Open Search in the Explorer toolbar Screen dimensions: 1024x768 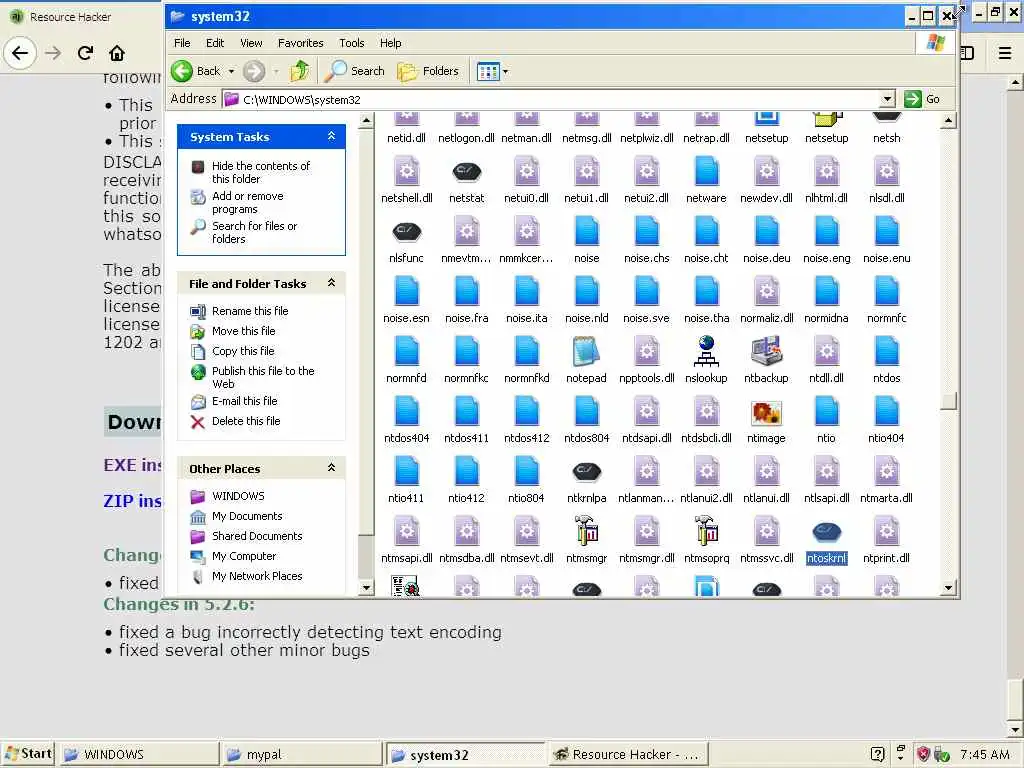point(355,71)
